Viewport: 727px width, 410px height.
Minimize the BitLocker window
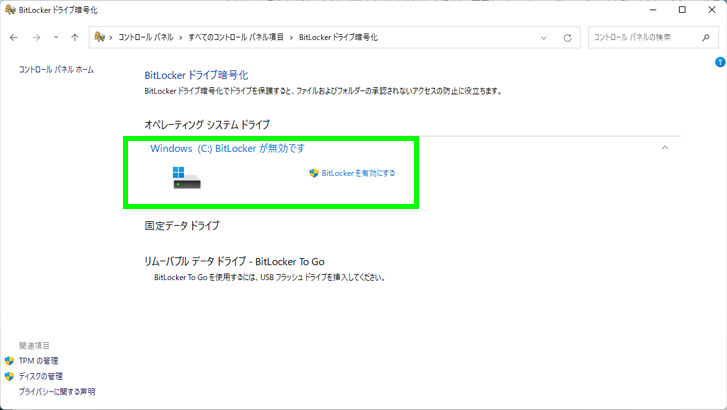pos(653,10)
